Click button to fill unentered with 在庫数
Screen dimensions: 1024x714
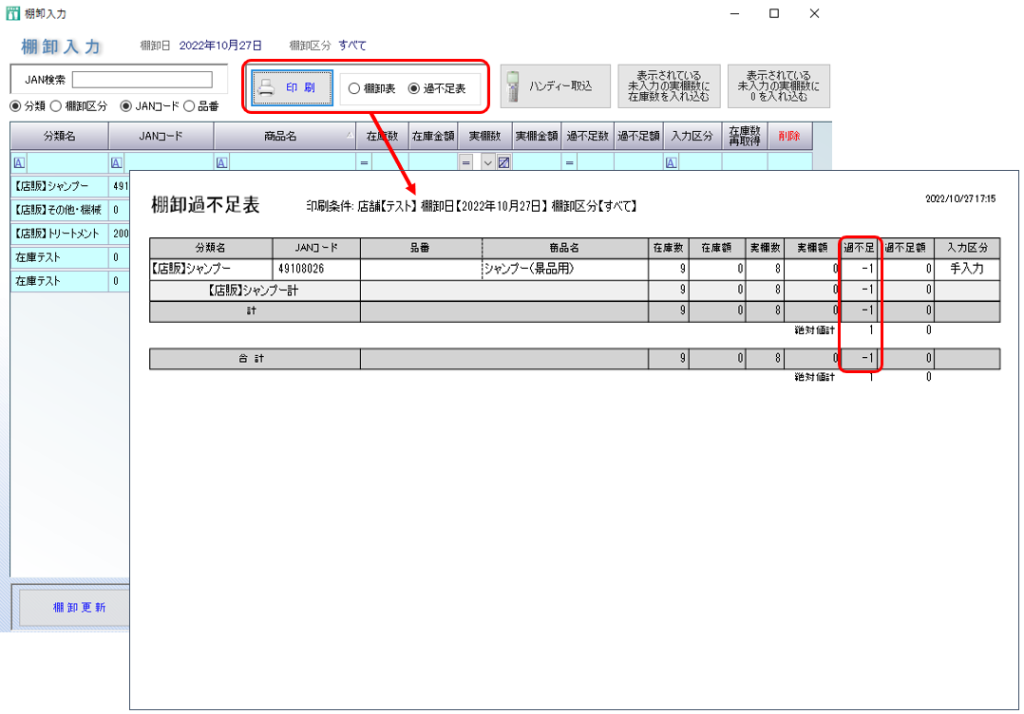click(669, 86)
